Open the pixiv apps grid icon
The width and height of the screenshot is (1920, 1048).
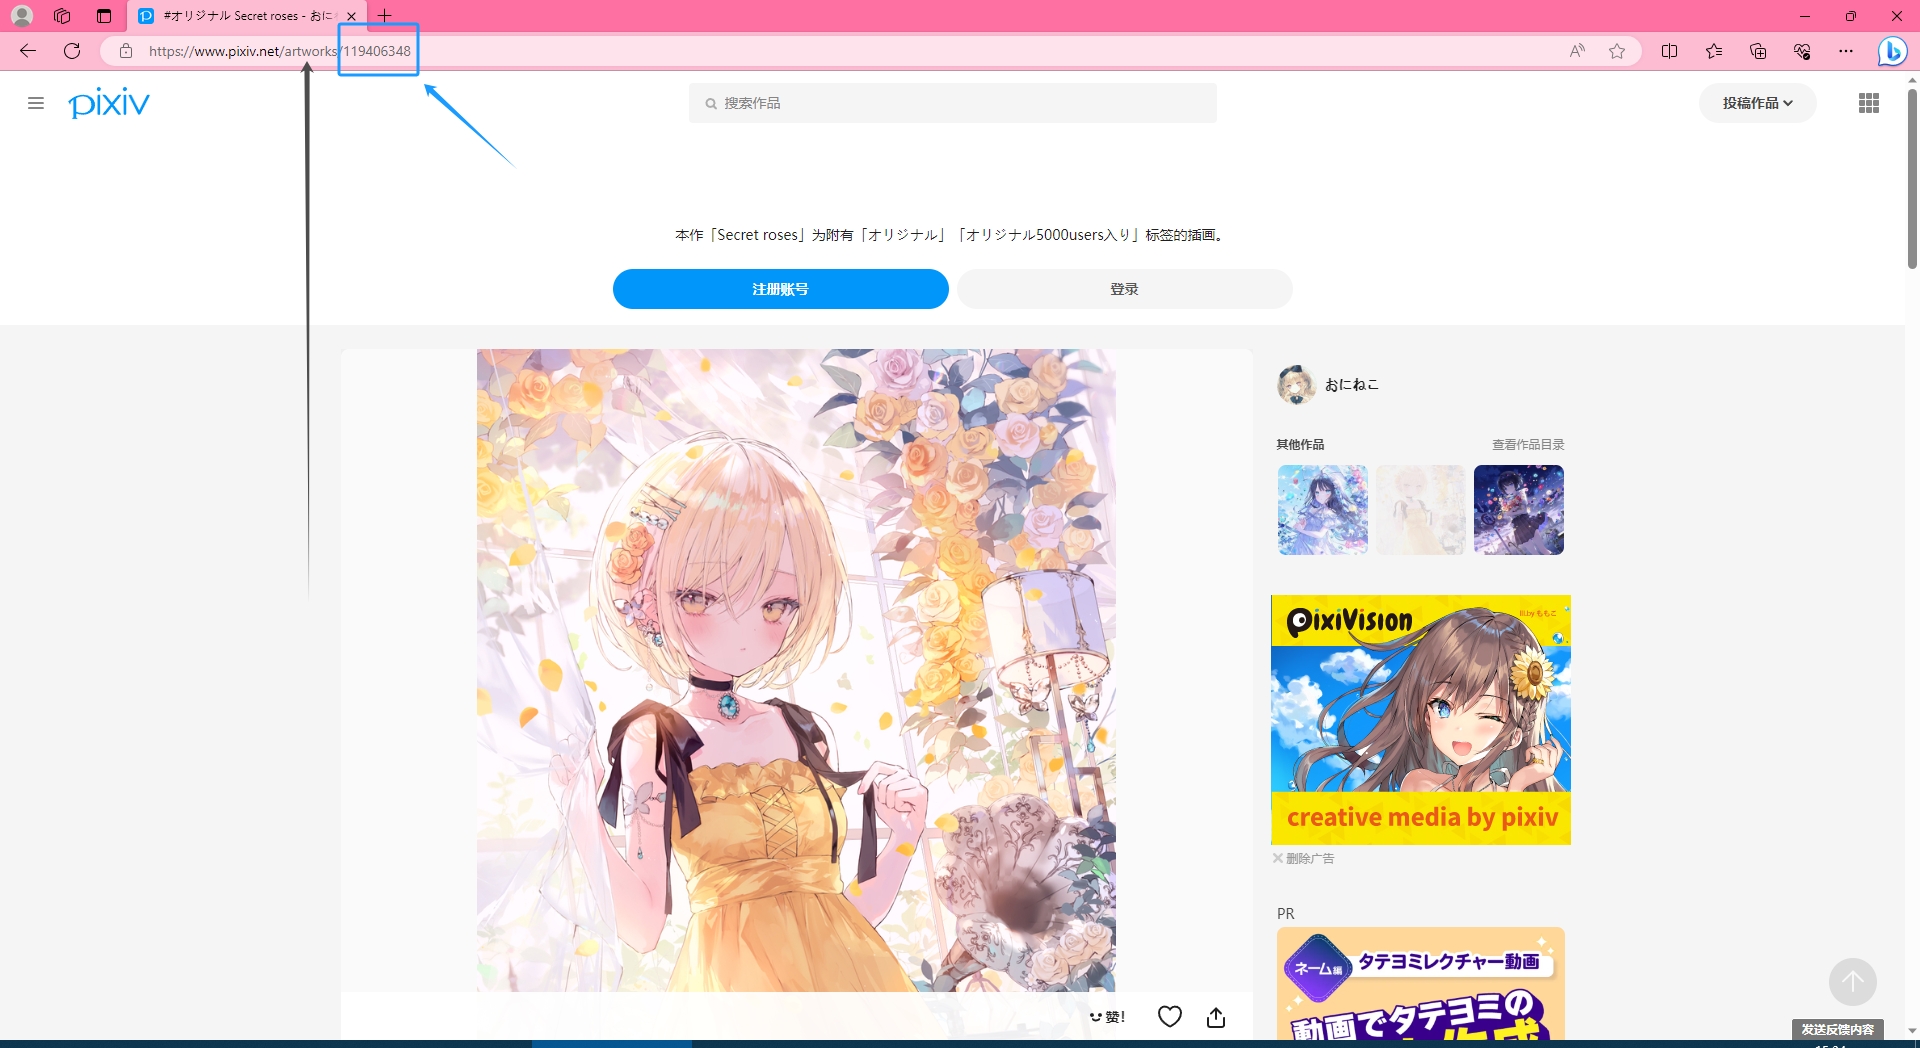[1868, 103]
